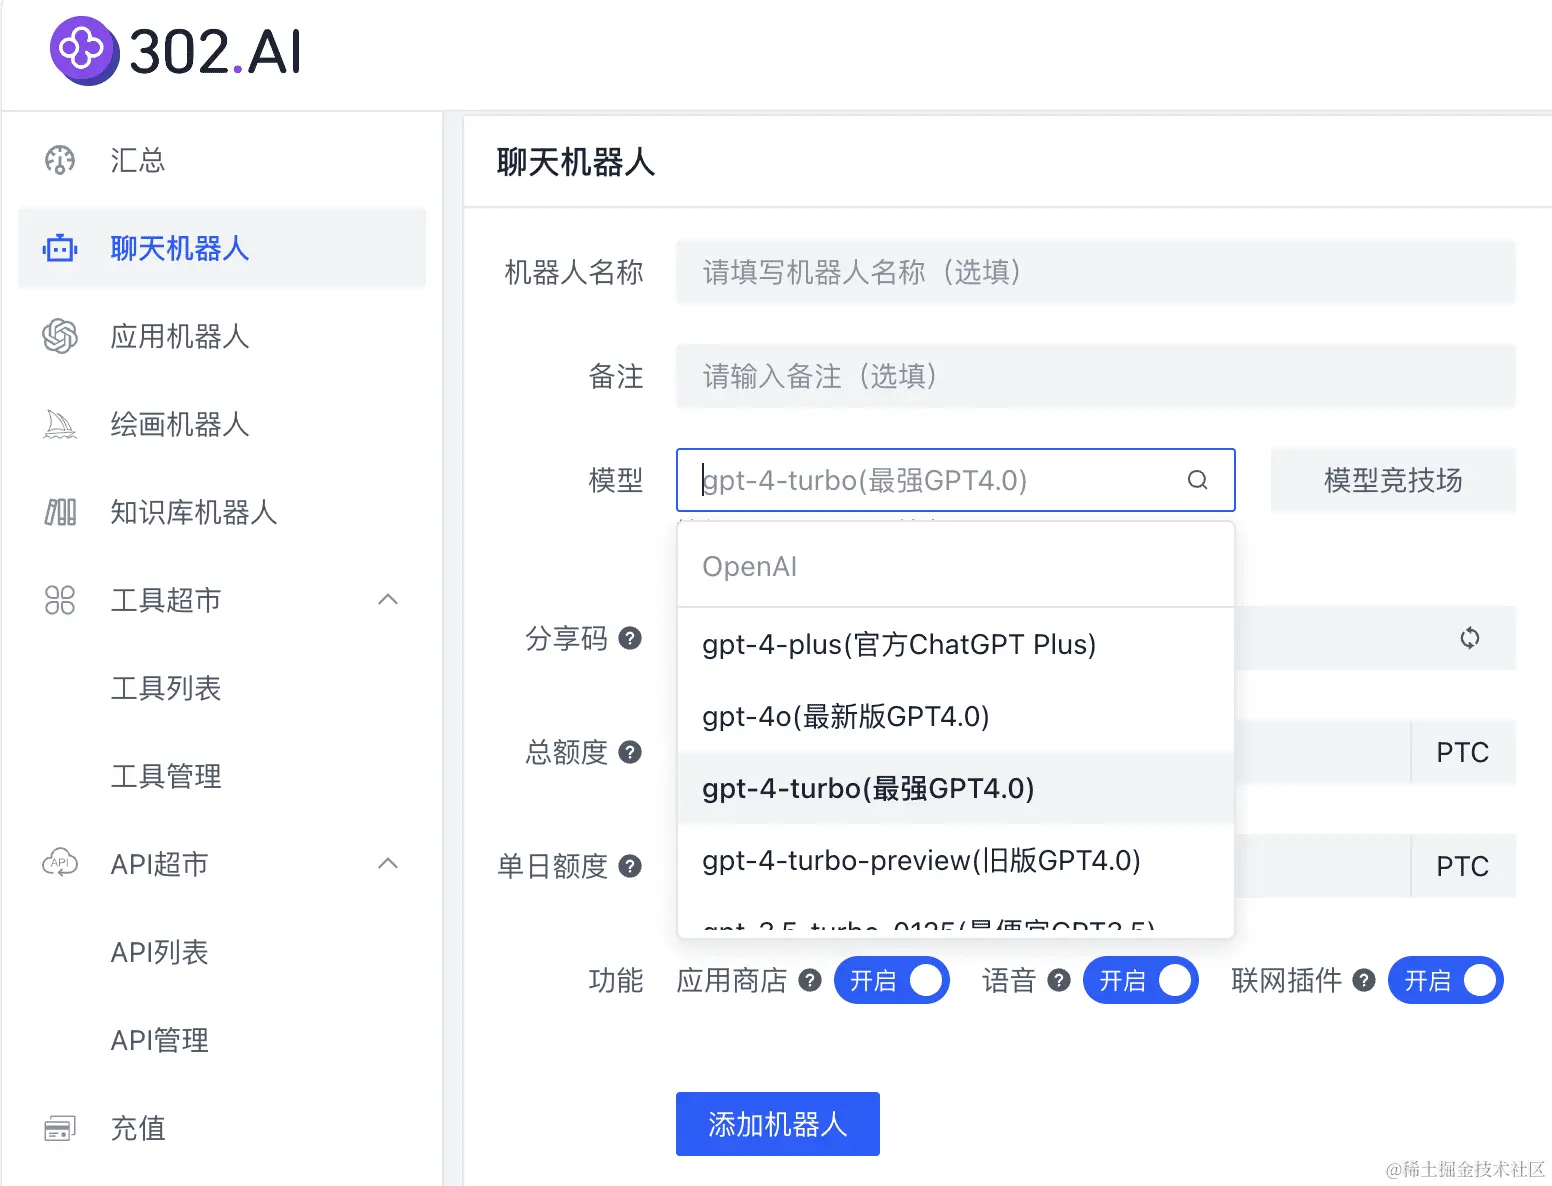
Task: Click the help icon next to 单日额度
Action: 630,866
